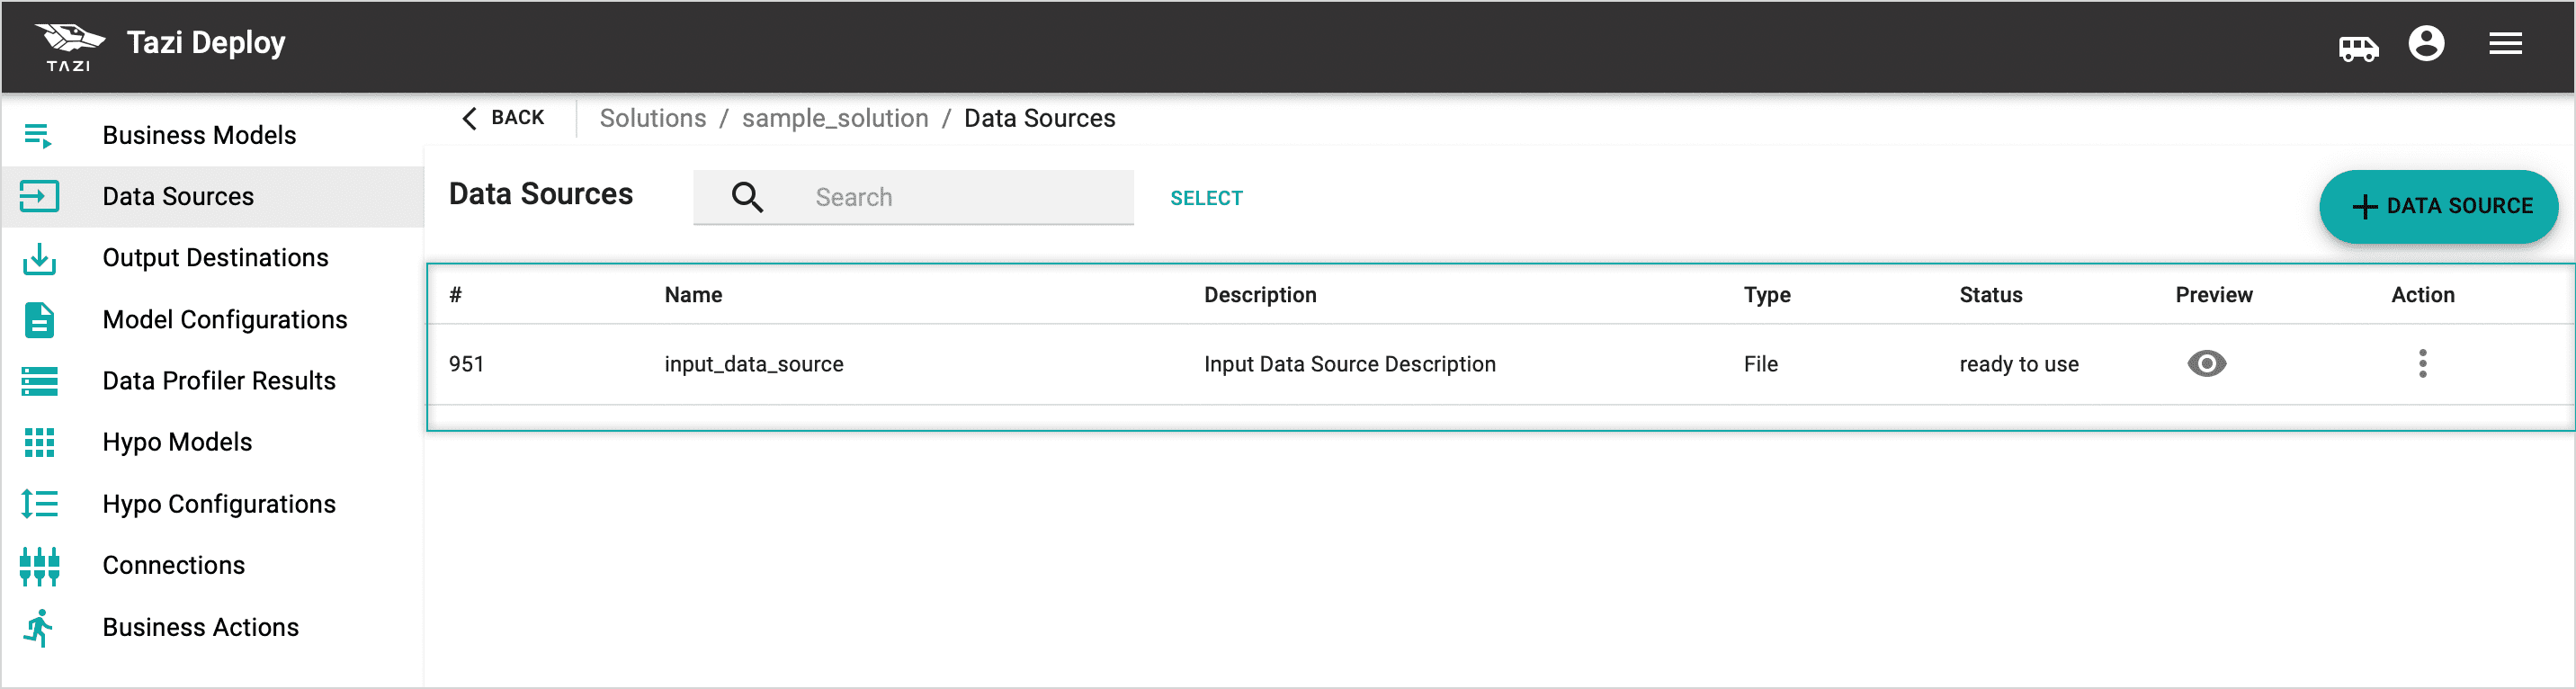
Task: Click the Status column header
Action: pyautogui.click(x=1990, y=295)
